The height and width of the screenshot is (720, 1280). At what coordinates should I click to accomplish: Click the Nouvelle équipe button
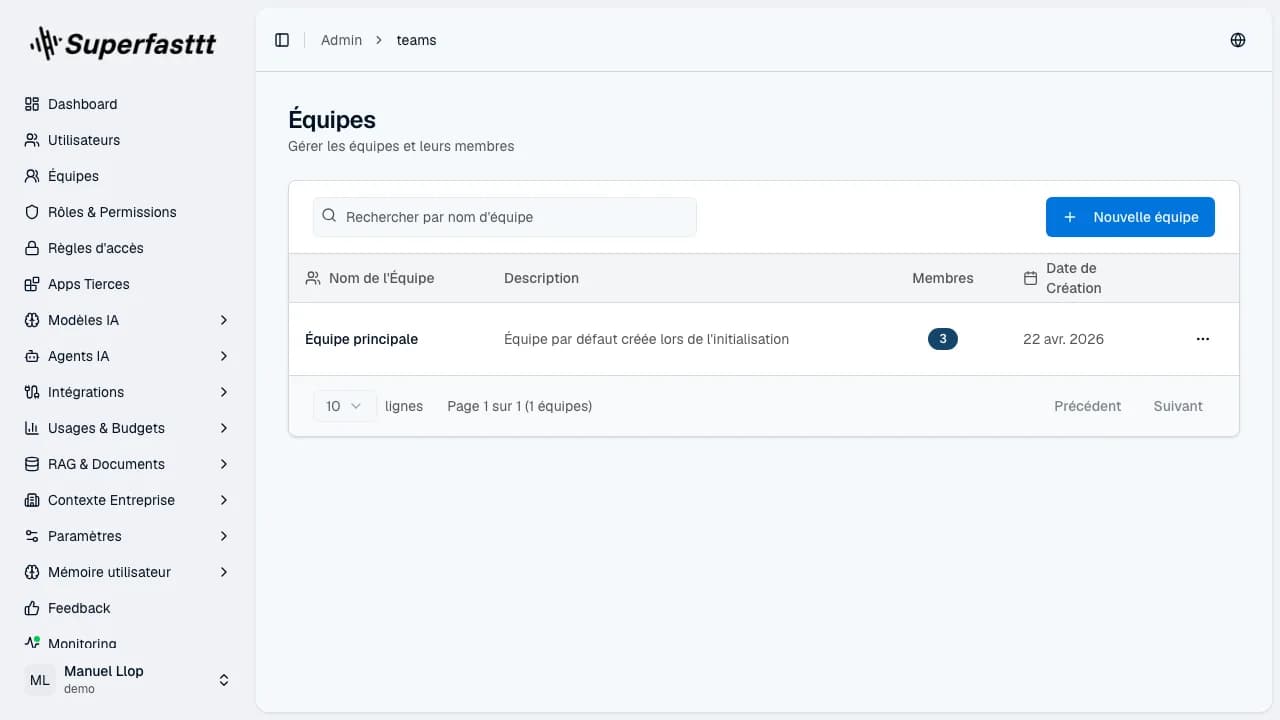click(1130, 217)
